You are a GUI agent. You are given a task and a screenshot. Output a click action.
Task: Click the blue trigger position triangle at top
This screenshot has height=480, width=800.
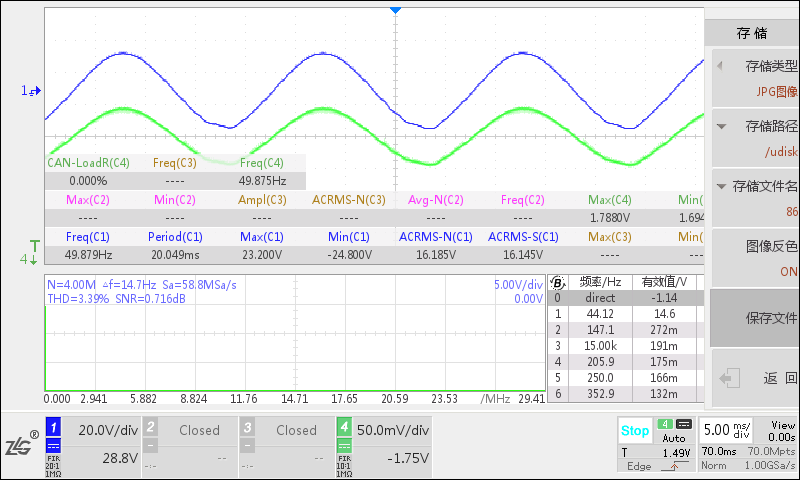pyautogui.click(x=395, y=10)
